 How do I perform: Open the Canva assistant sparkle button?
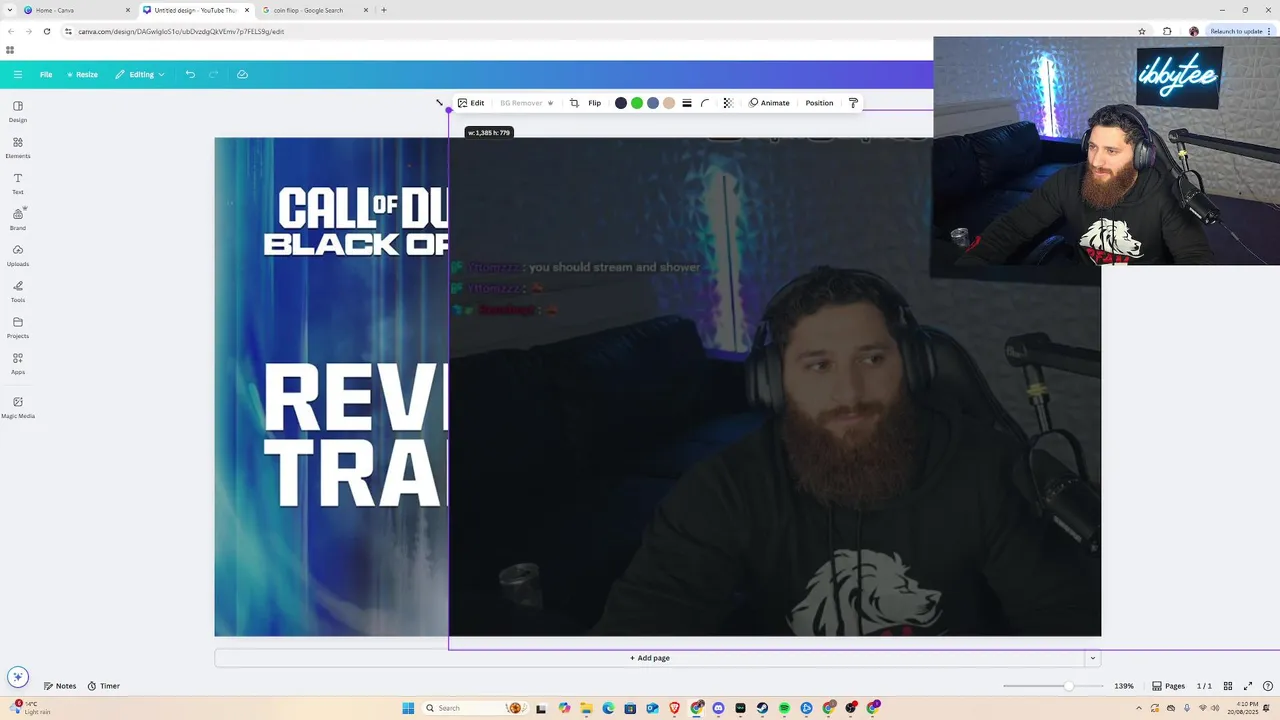pyautogui.click(x=17, y=677)
